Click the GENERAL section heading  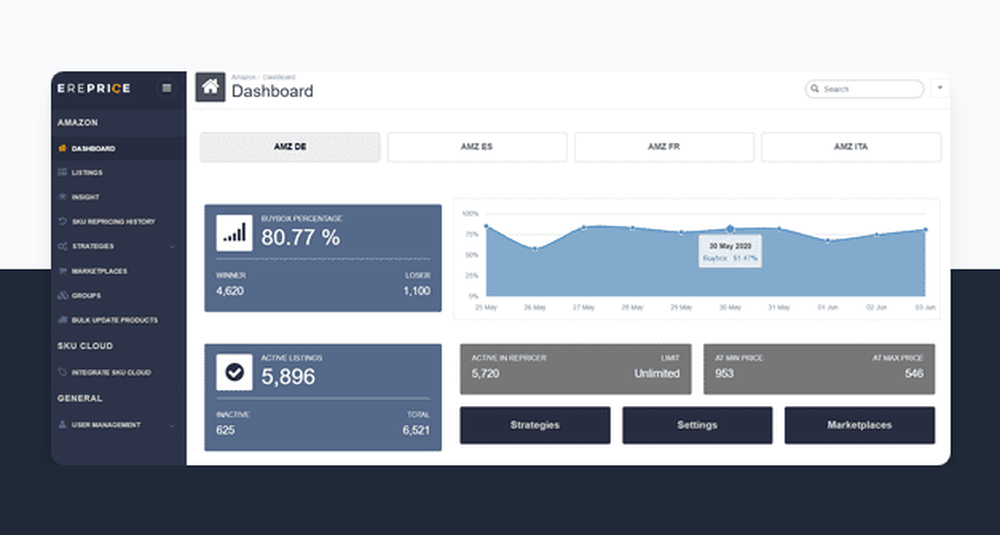pyautogui.click(x=80, y=398)
